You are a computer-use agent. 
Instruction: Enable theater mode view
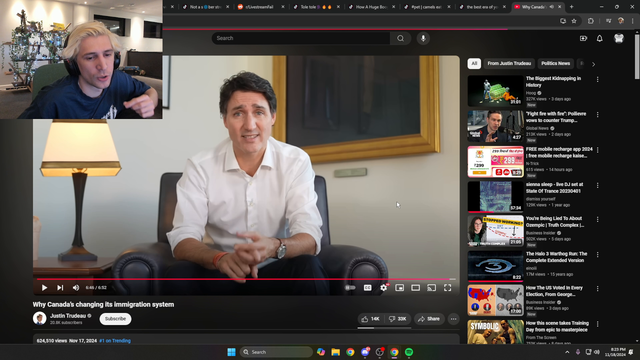point(416,288)
